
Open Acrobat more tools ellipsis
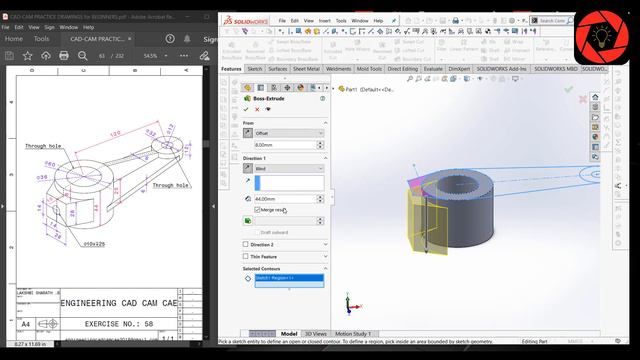(x=184, y=56)
